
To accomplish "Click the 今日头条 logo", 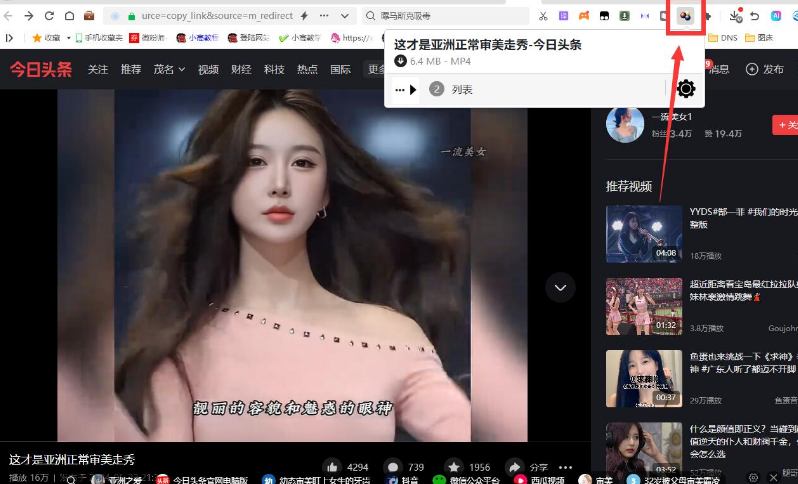I will click(41, 69).
